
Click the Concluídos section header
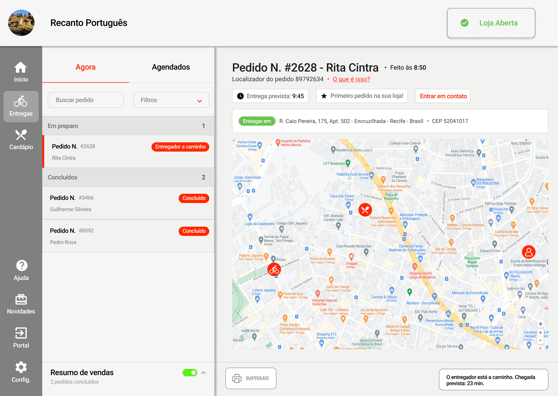pyautogui.click(x=128, y=177)
